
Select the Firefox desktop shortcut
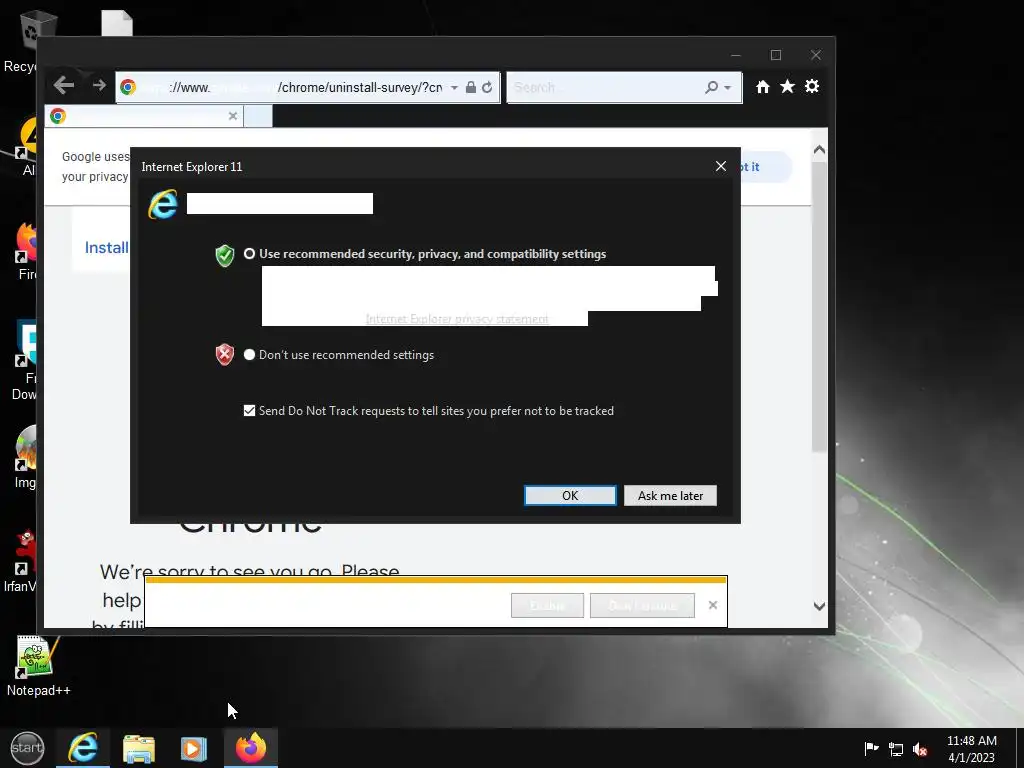pos(26,252)
